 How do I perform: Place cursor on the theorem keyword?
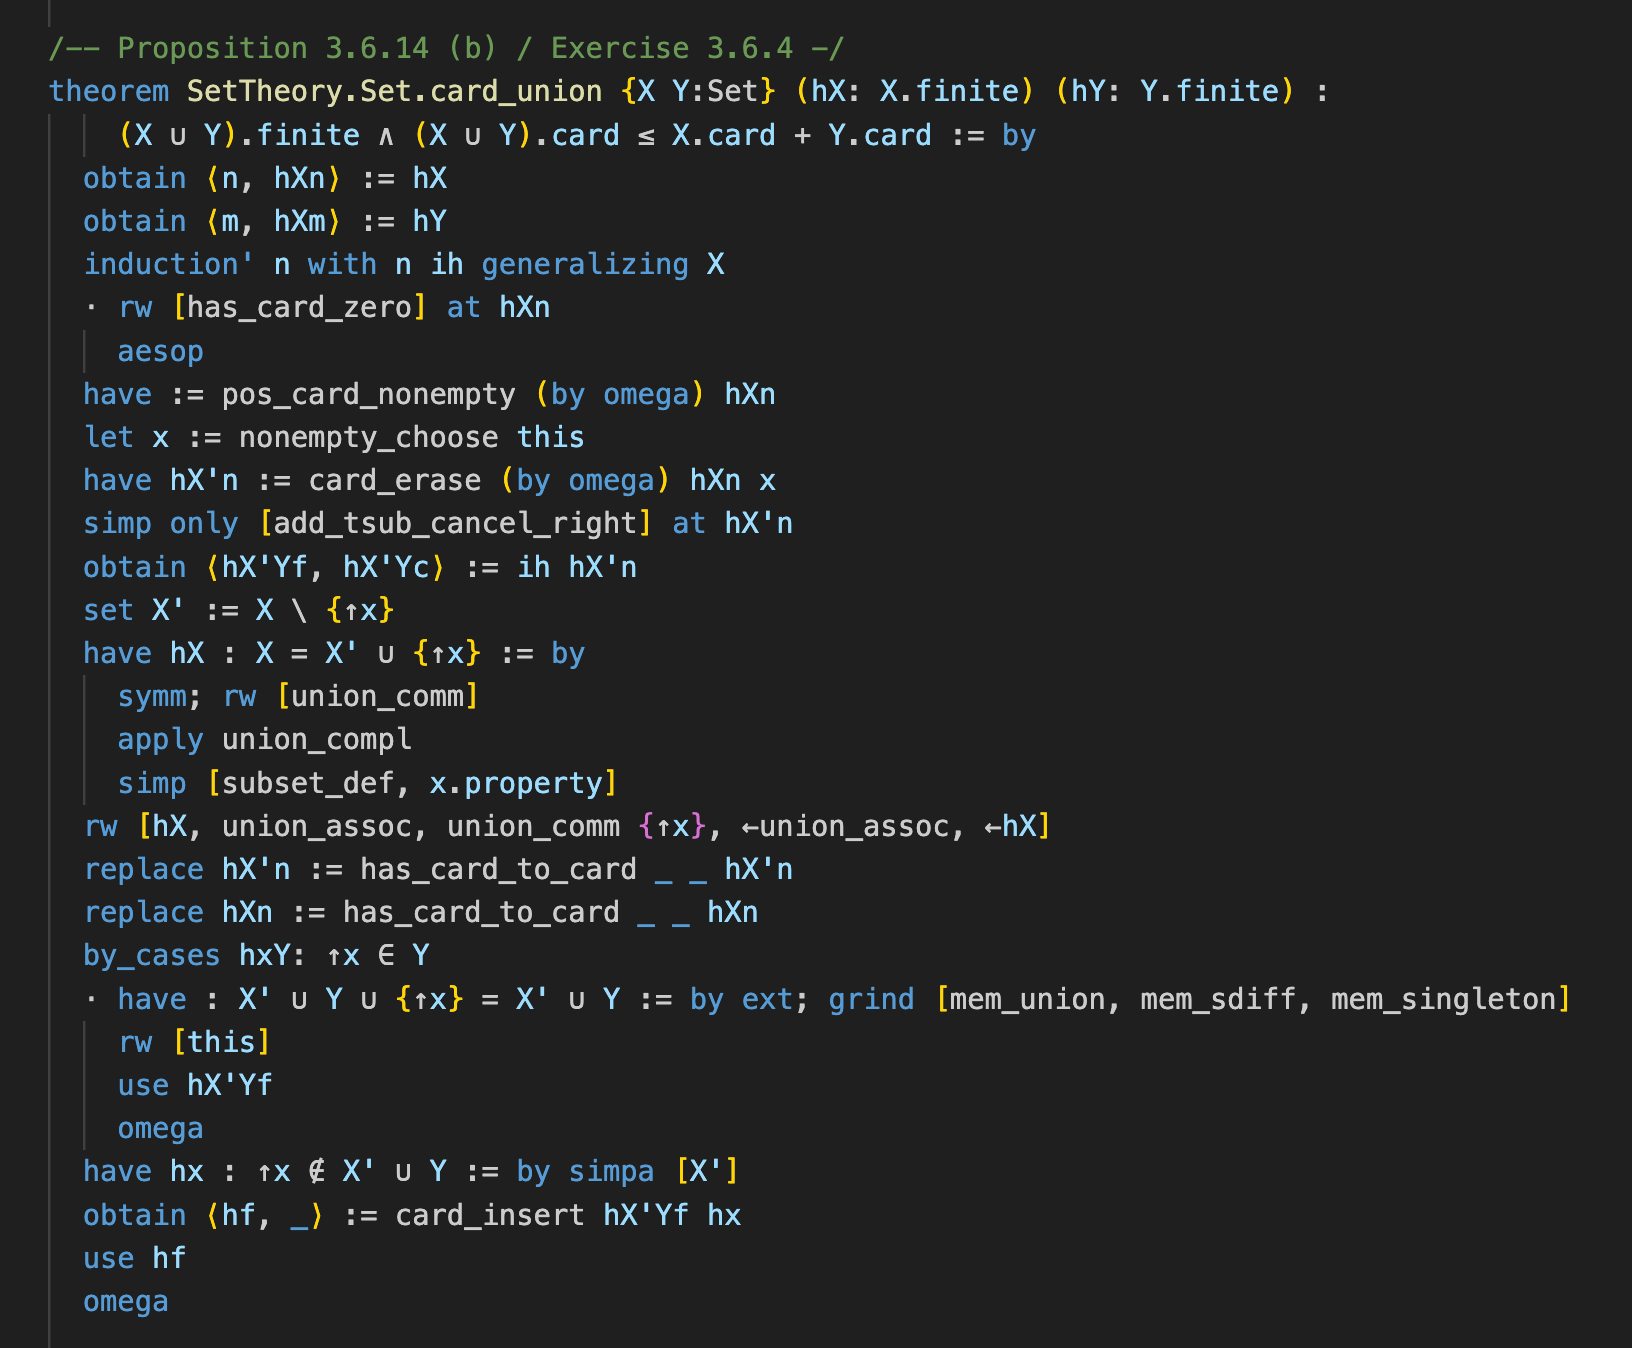click(109, 91)
